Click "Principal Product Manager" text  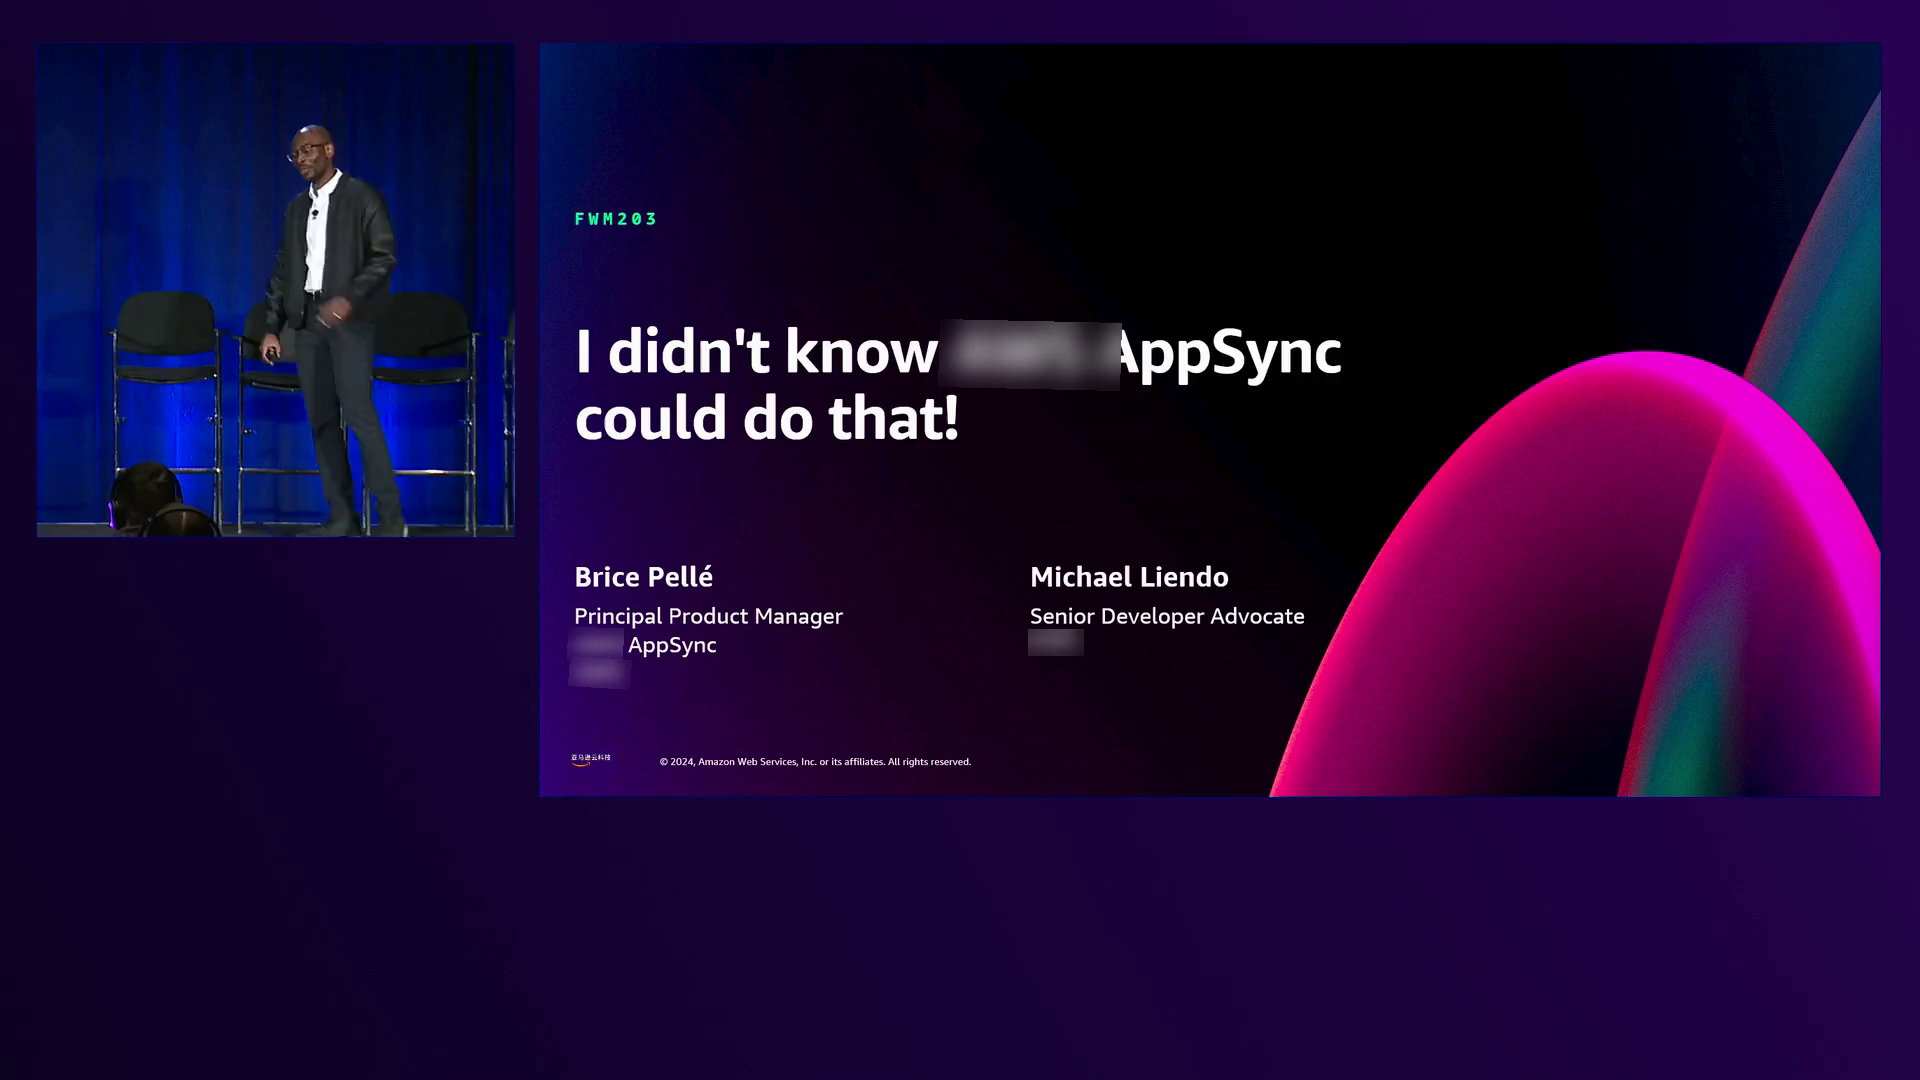pos(708,616)
